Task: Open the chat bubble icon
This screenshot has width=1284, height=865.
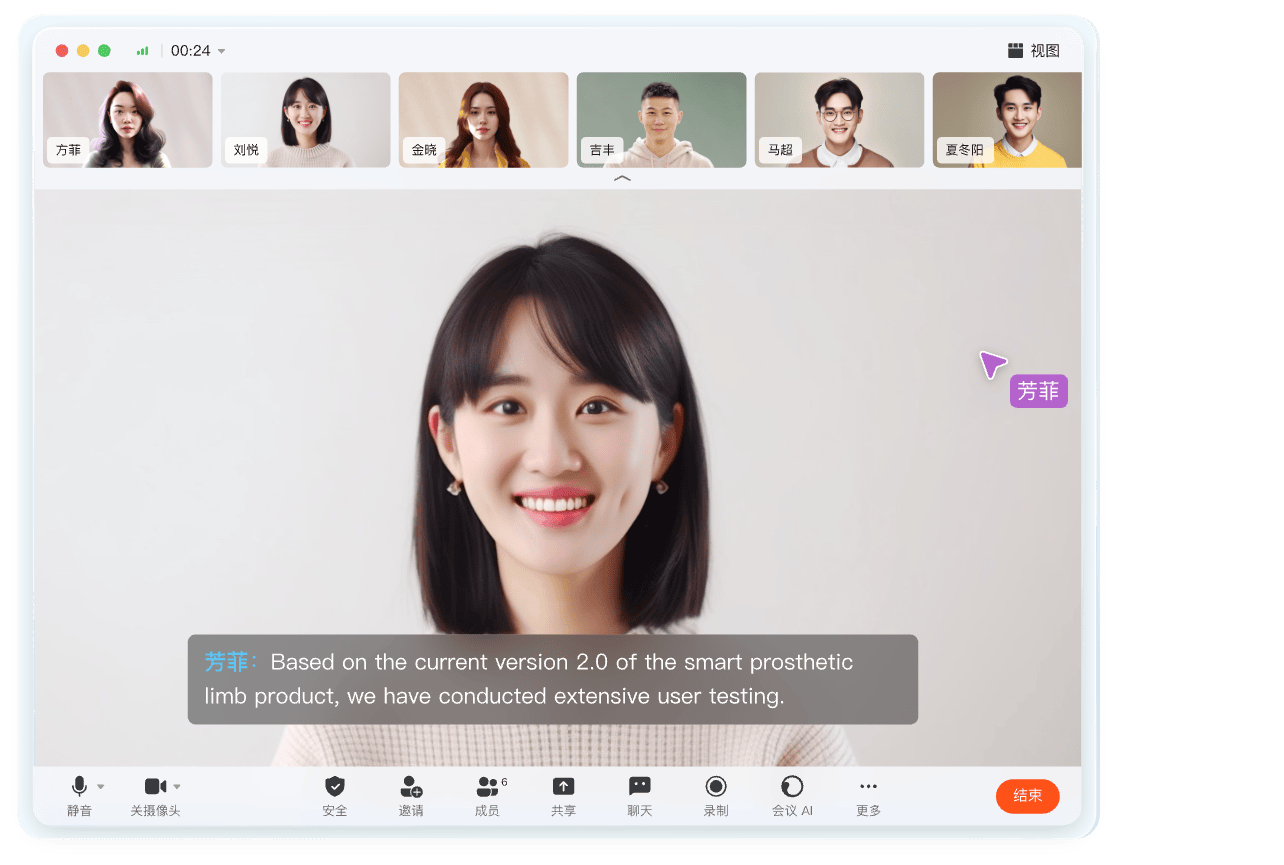Action: [640, 786]
